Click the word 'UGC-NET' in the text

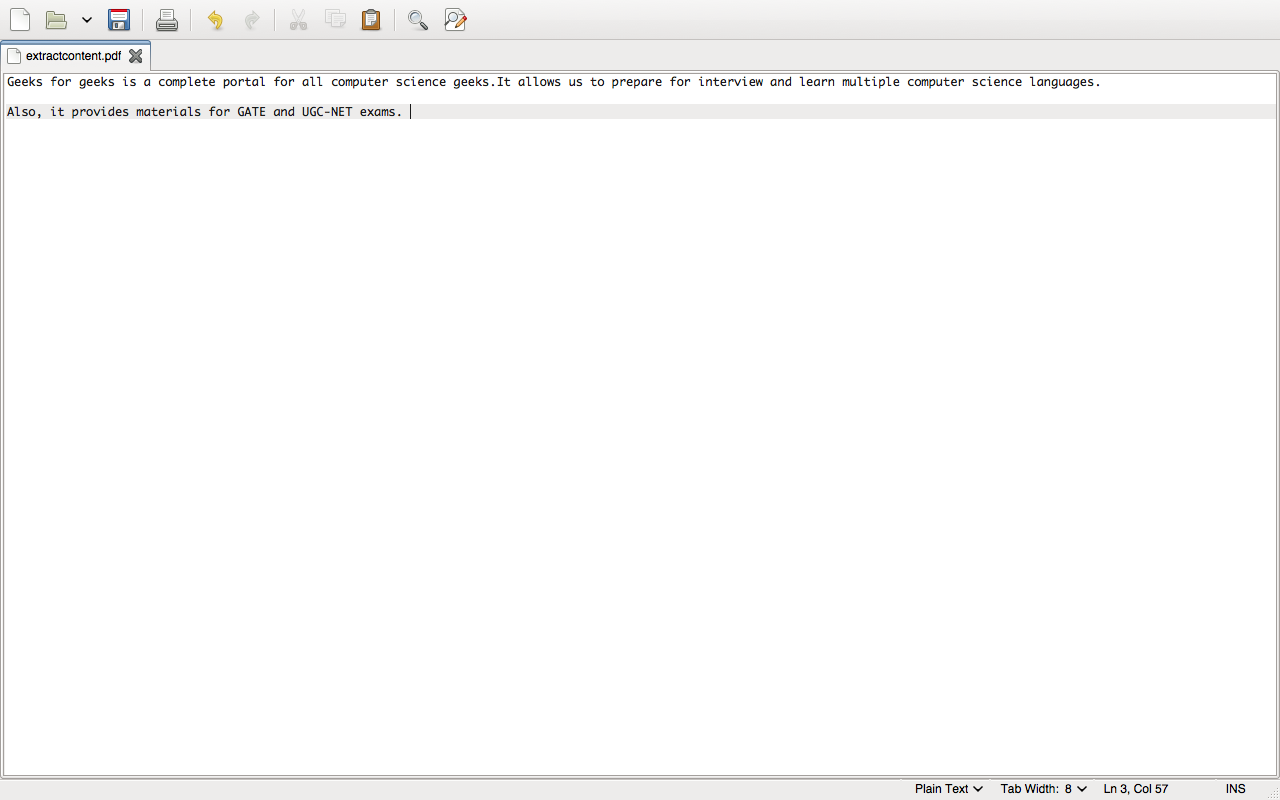pos(327,112)
